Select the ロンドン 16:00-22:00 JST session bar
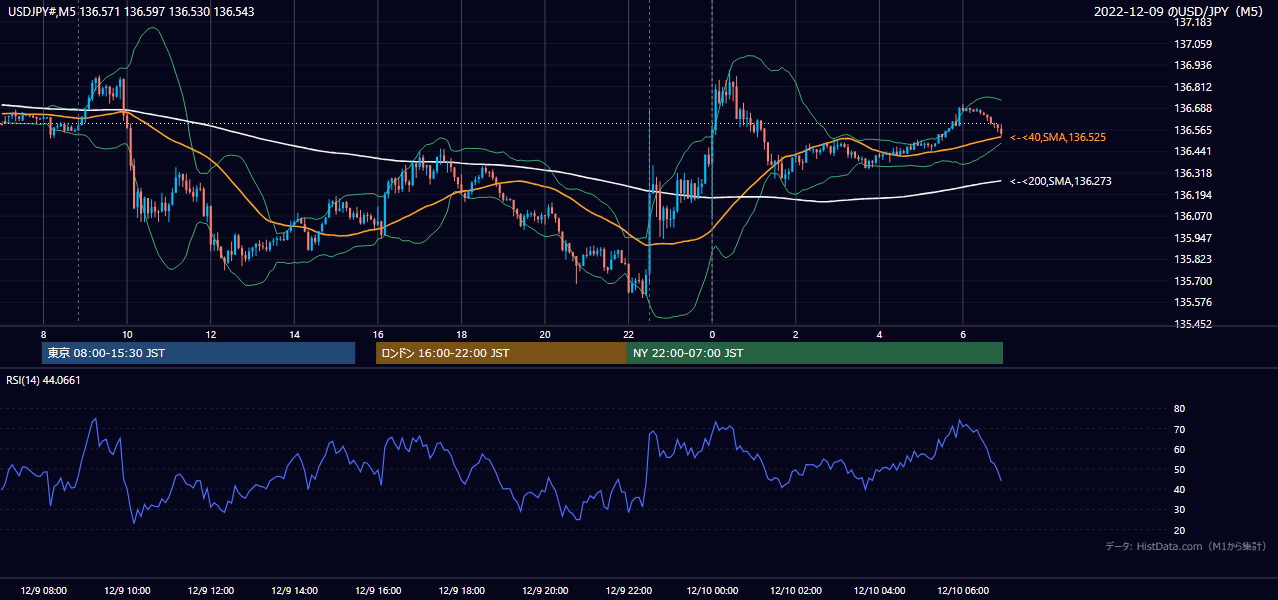The height and width of the screenshot is (600, 1278). pos(501,353)
